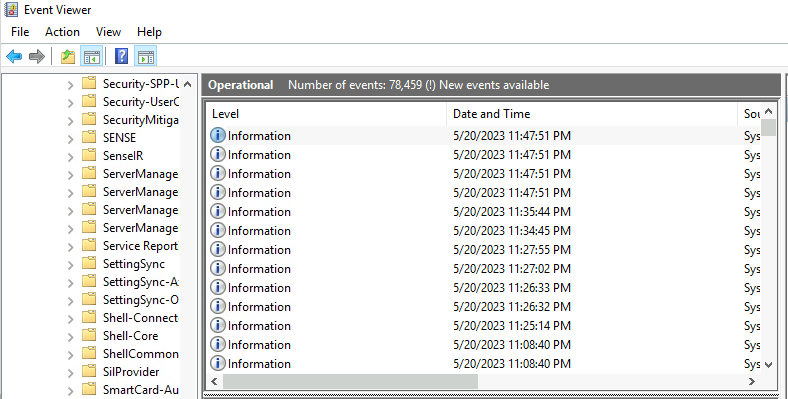Click the Level column header

326,114
